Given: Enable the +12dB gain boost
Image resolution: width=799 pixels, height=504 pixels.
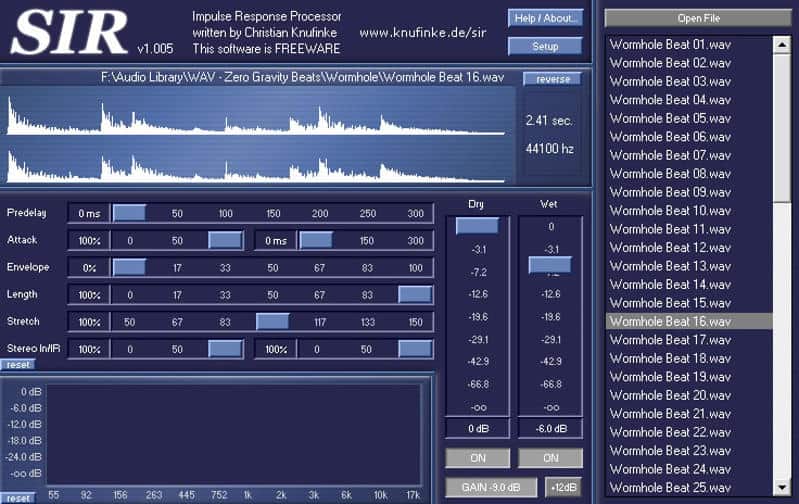Looking at the screenshot, I should [x=565, y=488].
